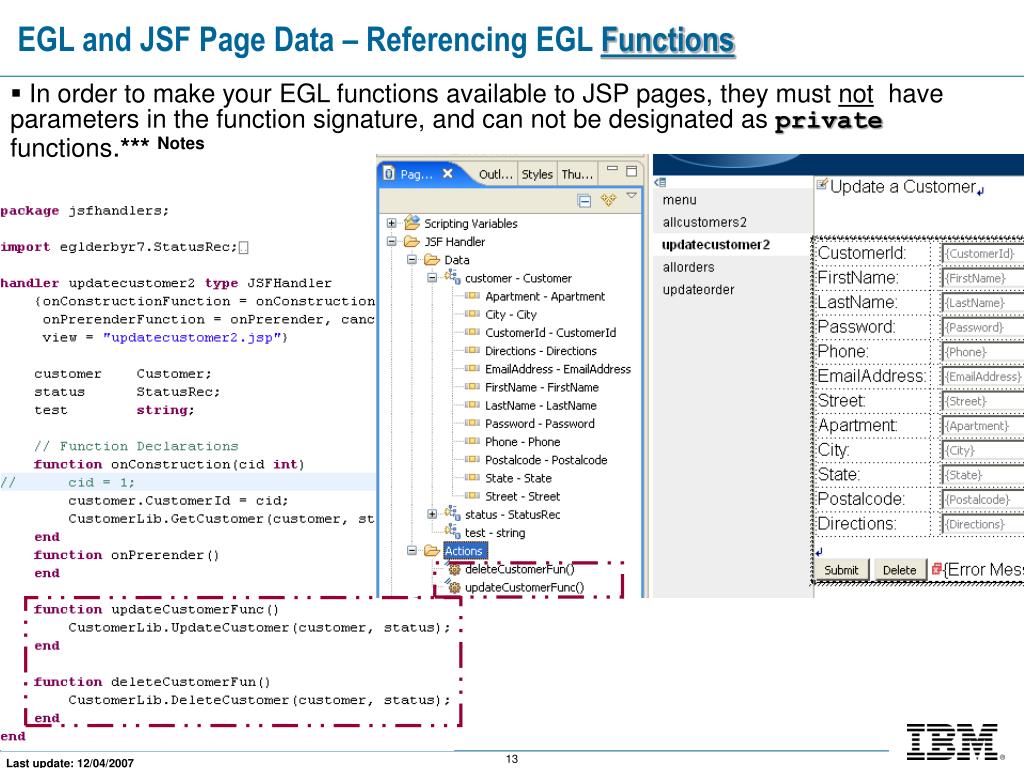Viewport: 1024px width, 768px height.
Task: Click the yellow link icon in Page Data toolbar
Action: [608, 200]
